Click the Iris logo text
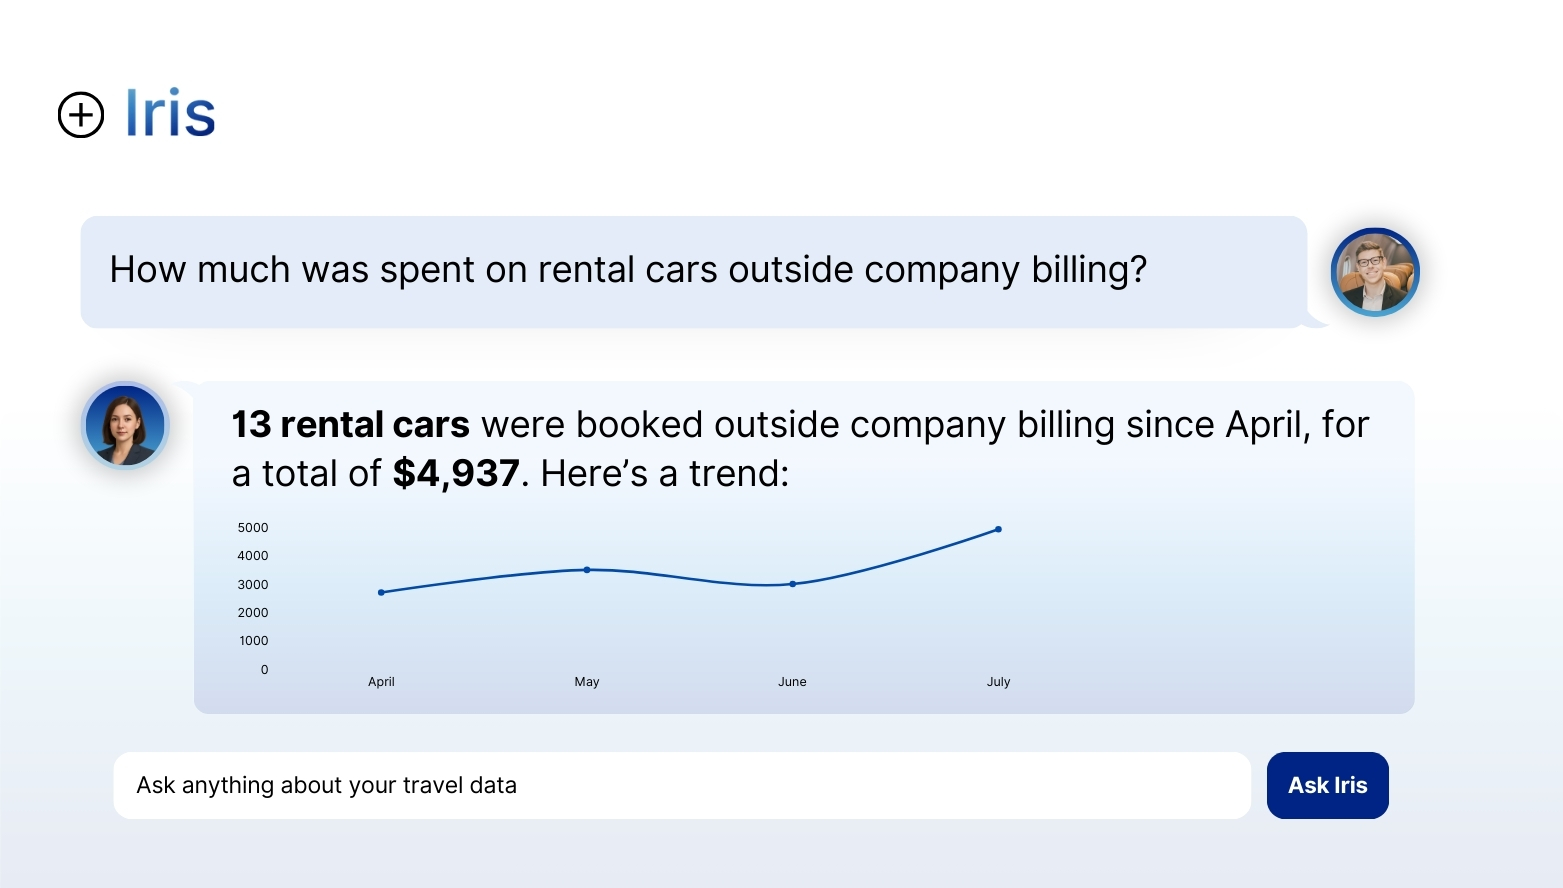This screenshot has height=888, width=1563. 170,113
